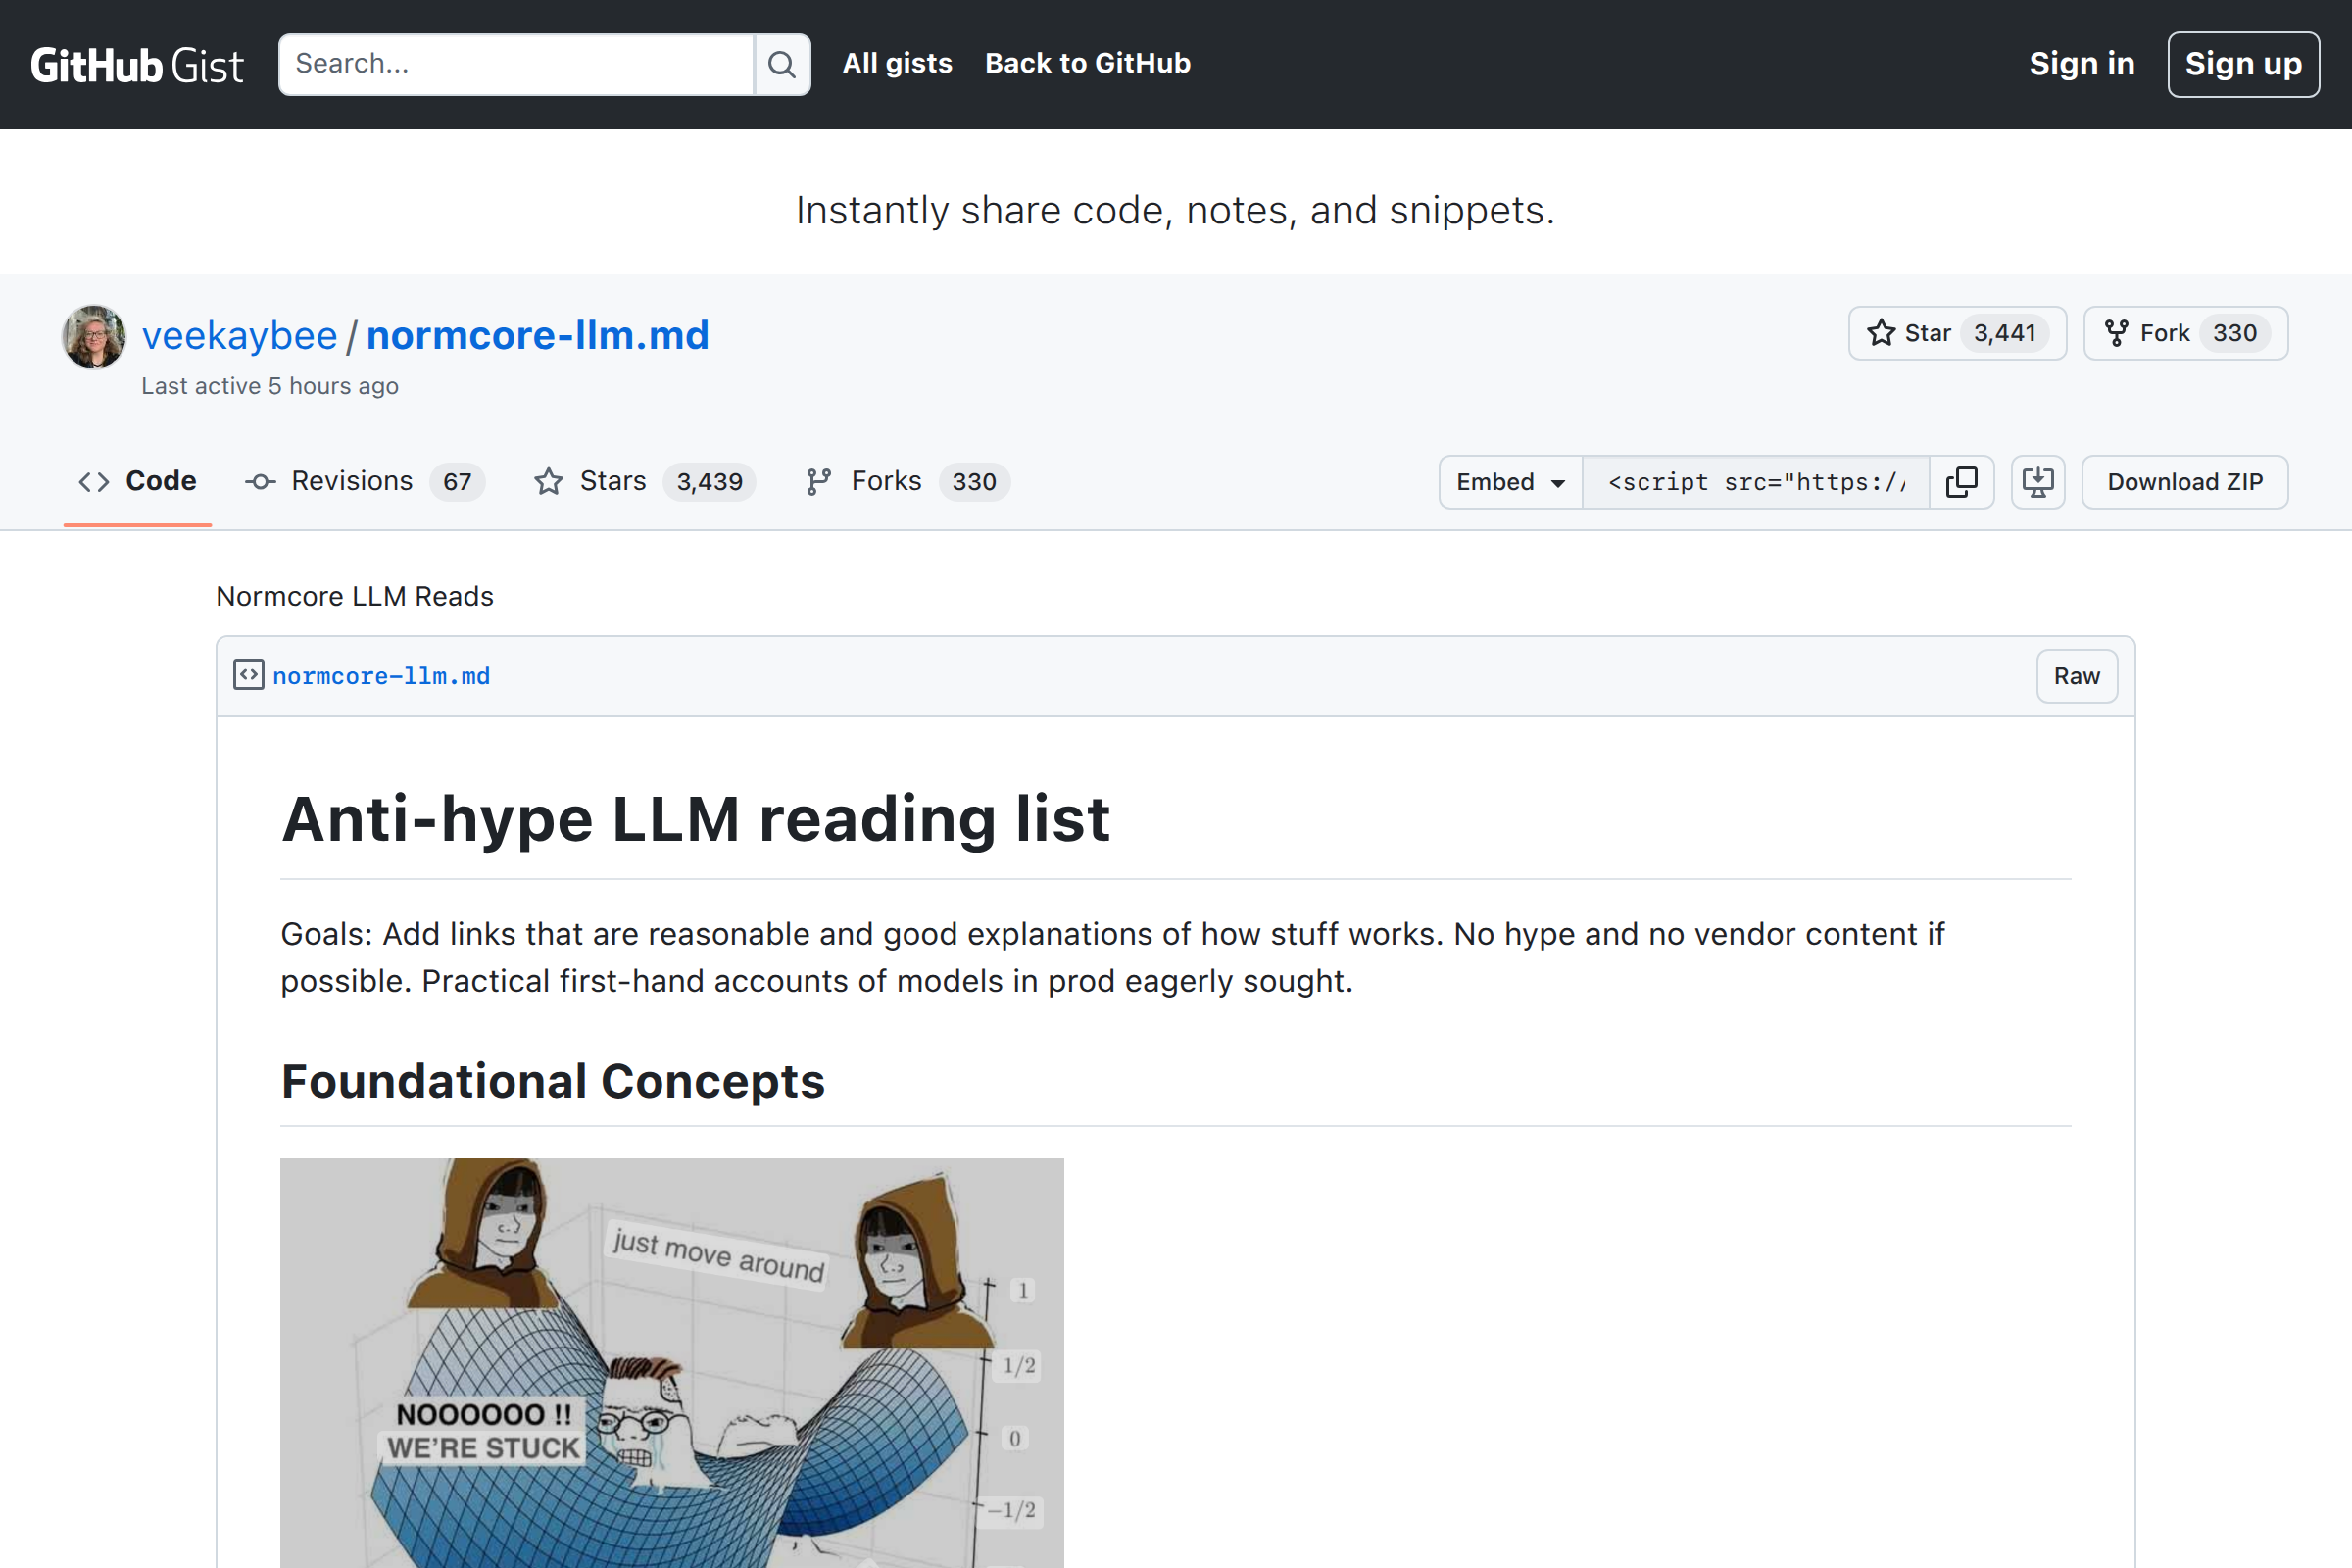Open the Stars tab

coord(644,481)
